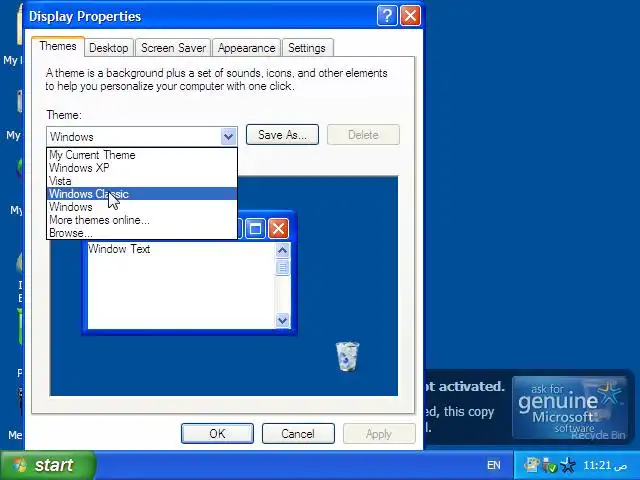Screen dimensions: 640x480
Task: Click the help question mark icon
Action: click(387, 16)
